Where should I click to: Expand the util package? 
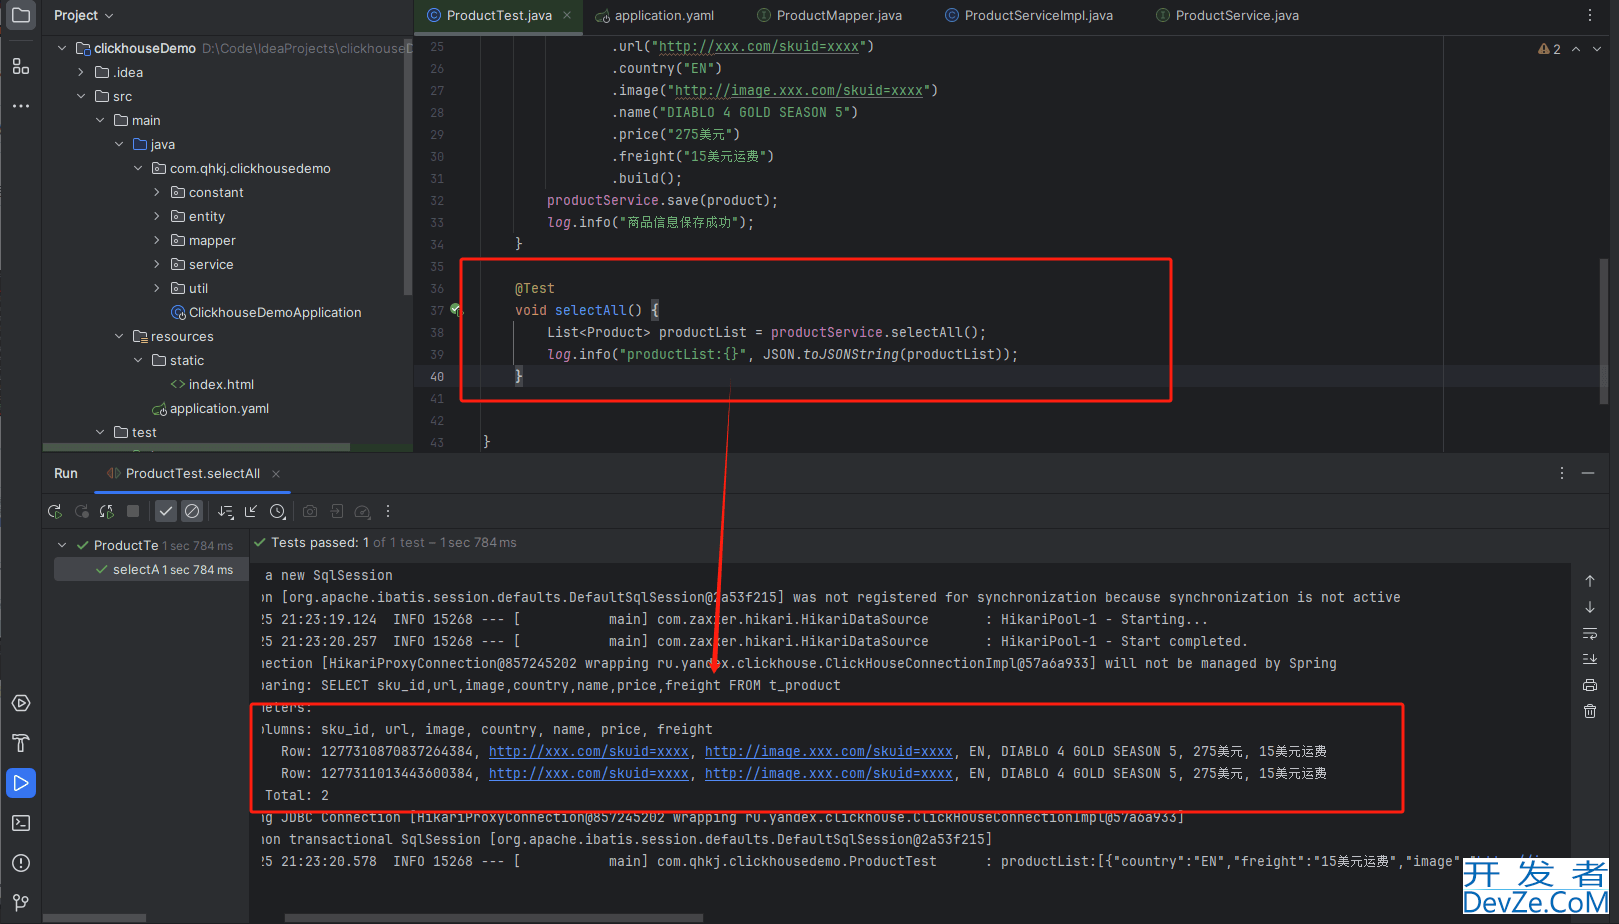coord(157,288)
